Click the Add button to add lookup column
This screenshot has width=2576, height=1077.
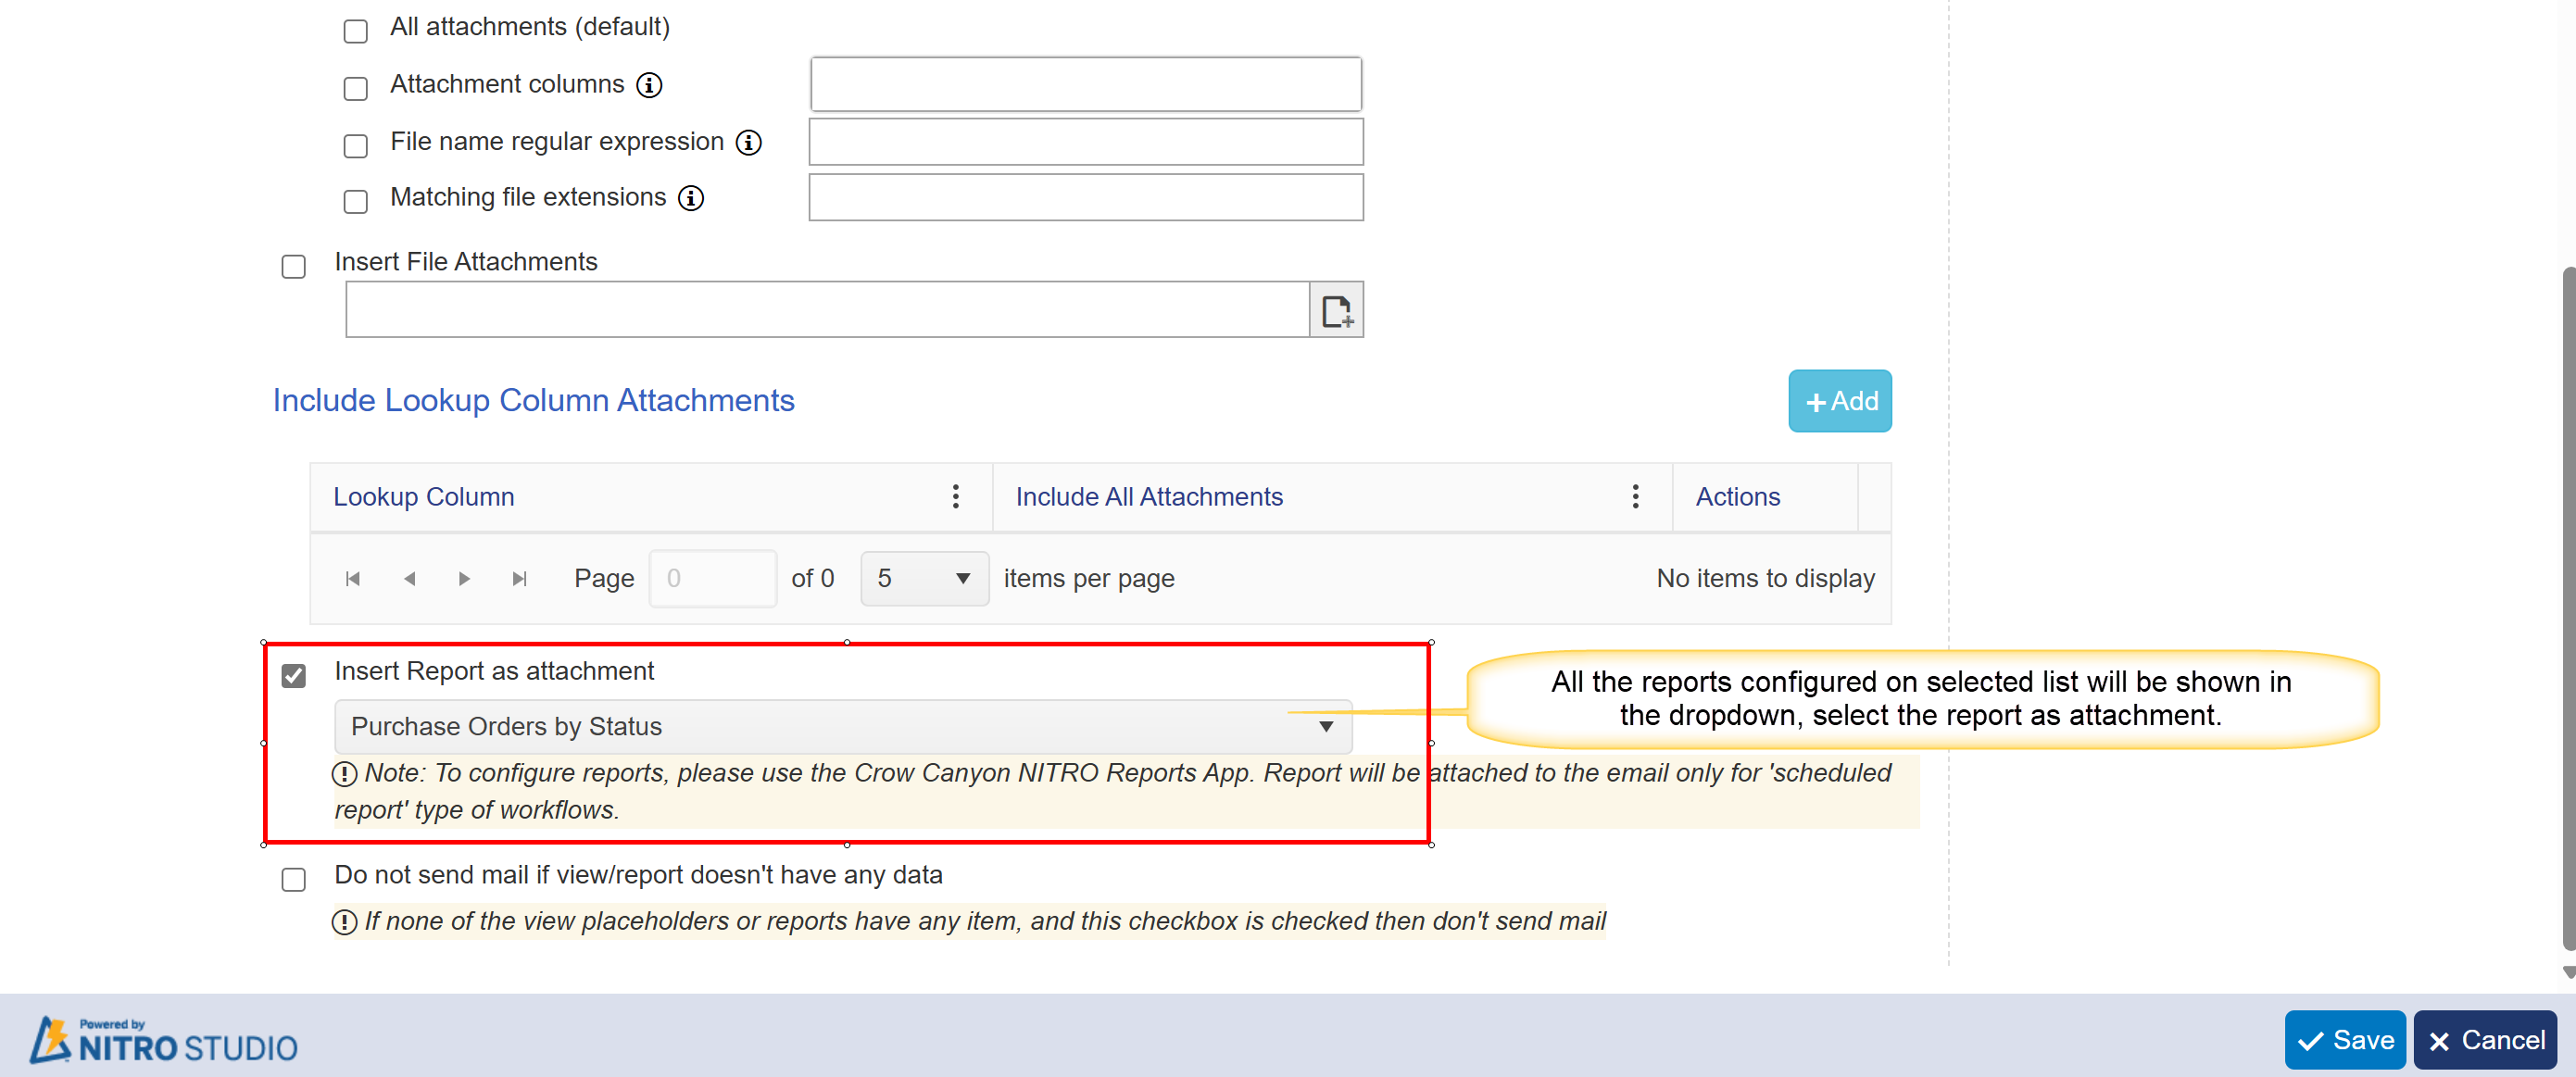click(1835, 401)
